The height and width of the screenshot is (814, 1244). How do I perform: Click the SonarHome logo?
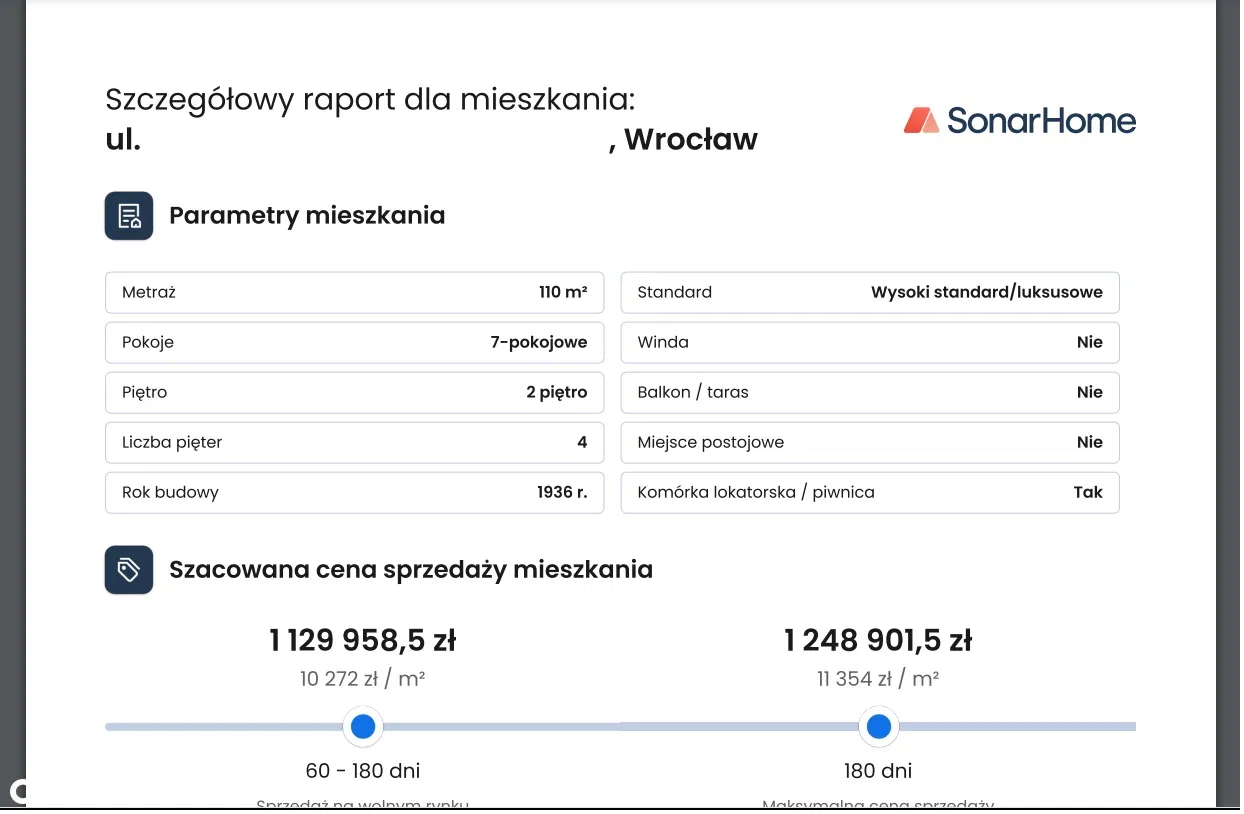pyautogui.click(x=1019, y=121)
